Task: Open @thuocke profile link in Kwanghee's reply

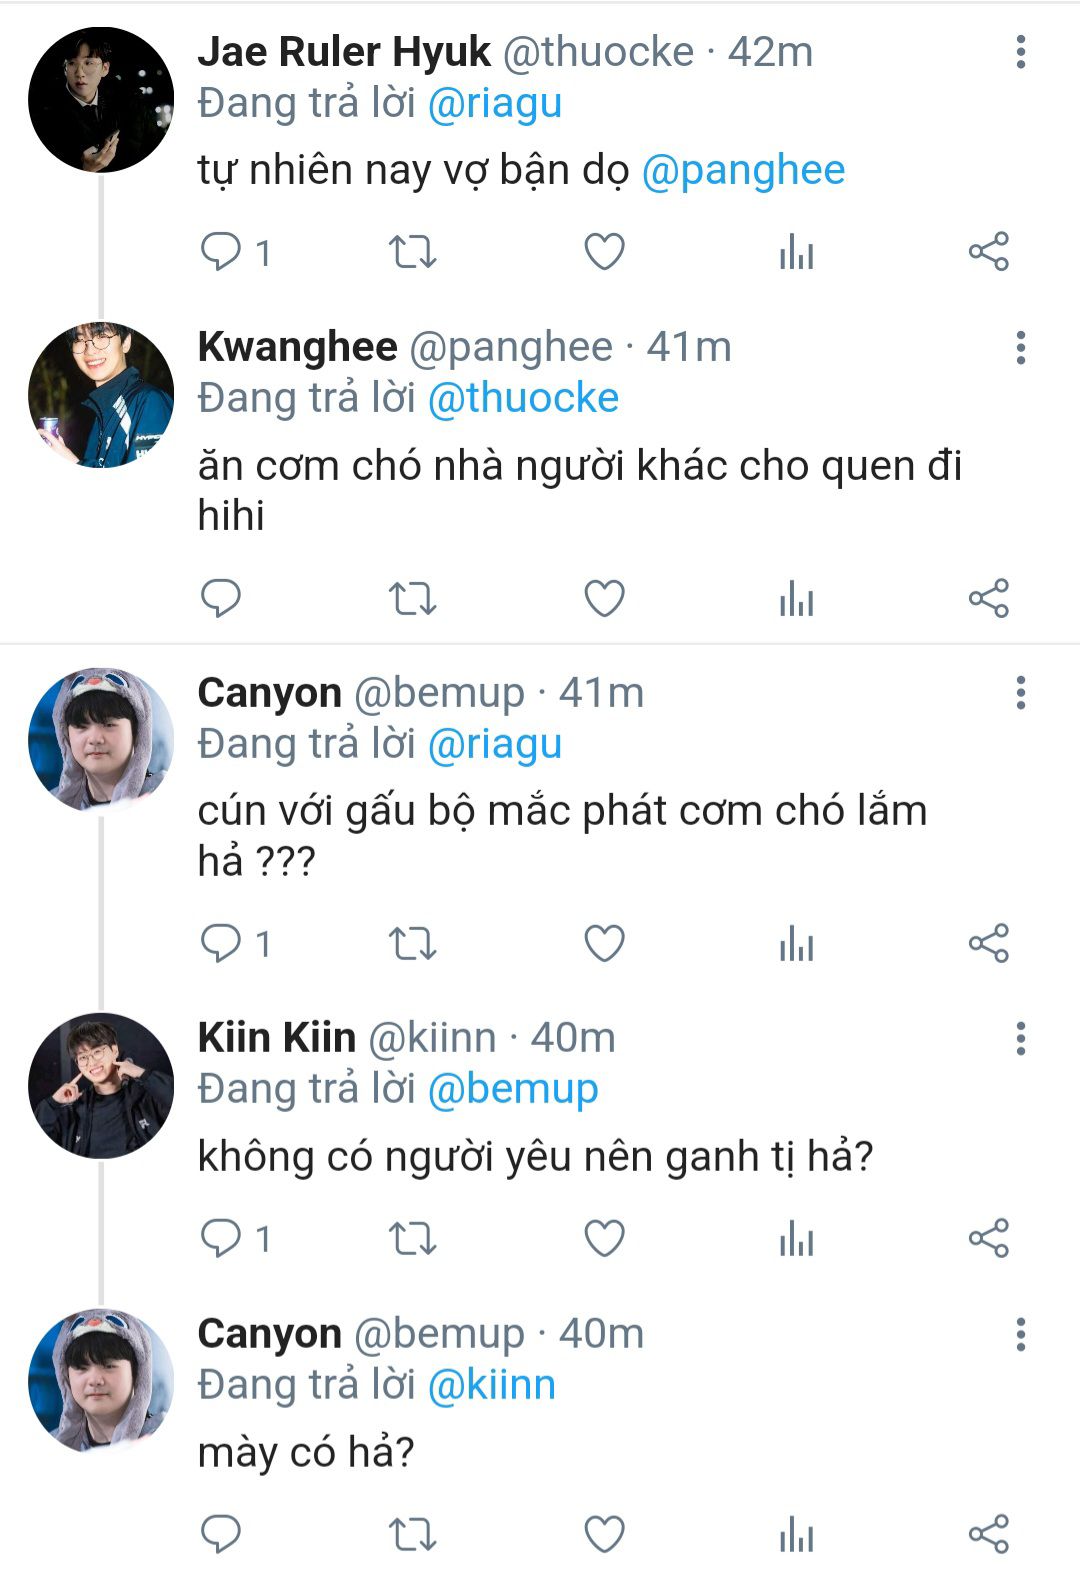Action: click(523, 398)
